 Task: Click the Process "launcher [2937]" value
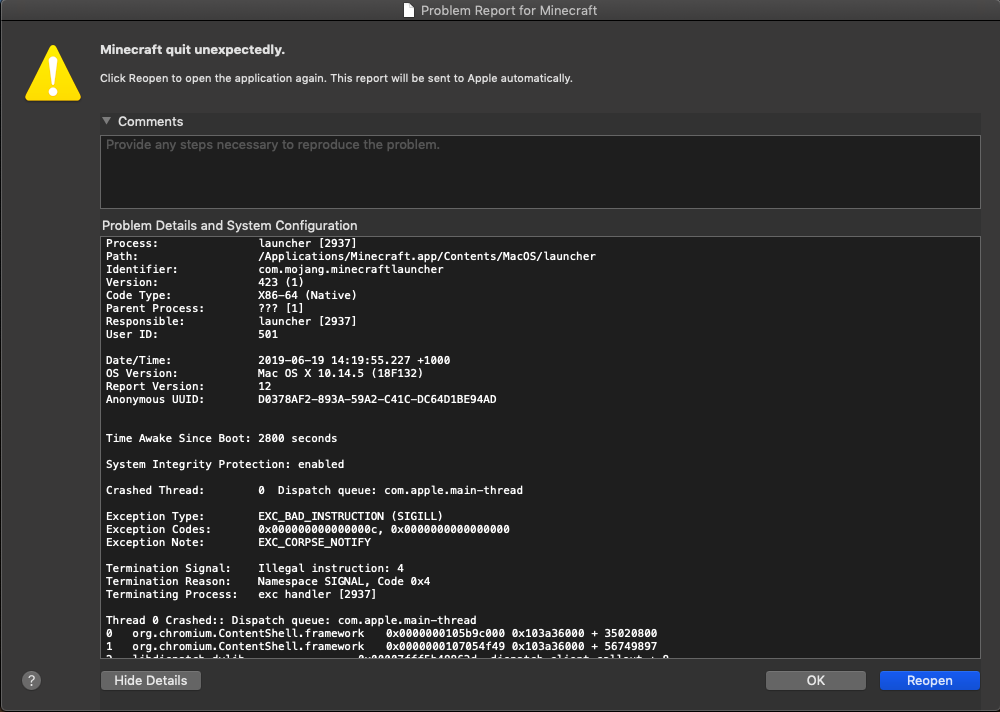coord(307,243)
